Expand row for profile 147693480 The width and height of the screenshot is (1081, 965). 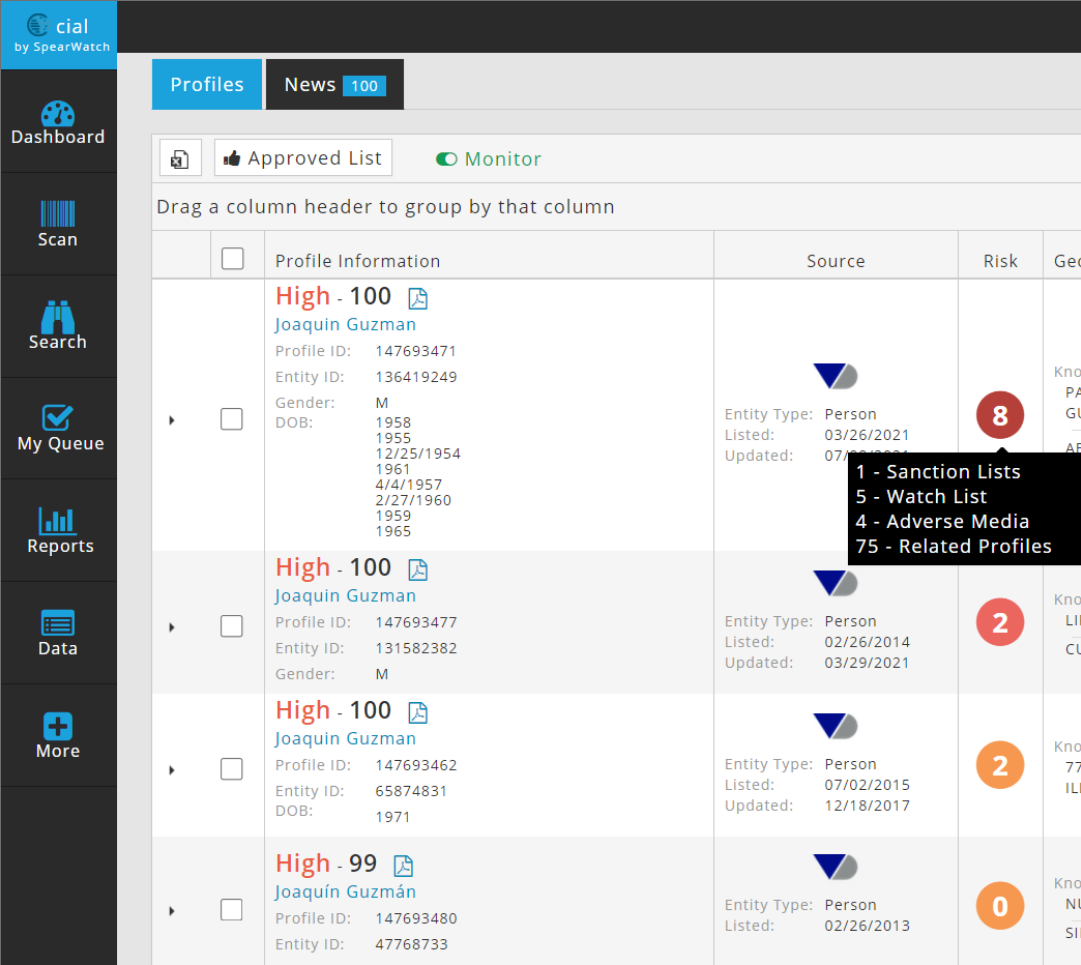172,911
